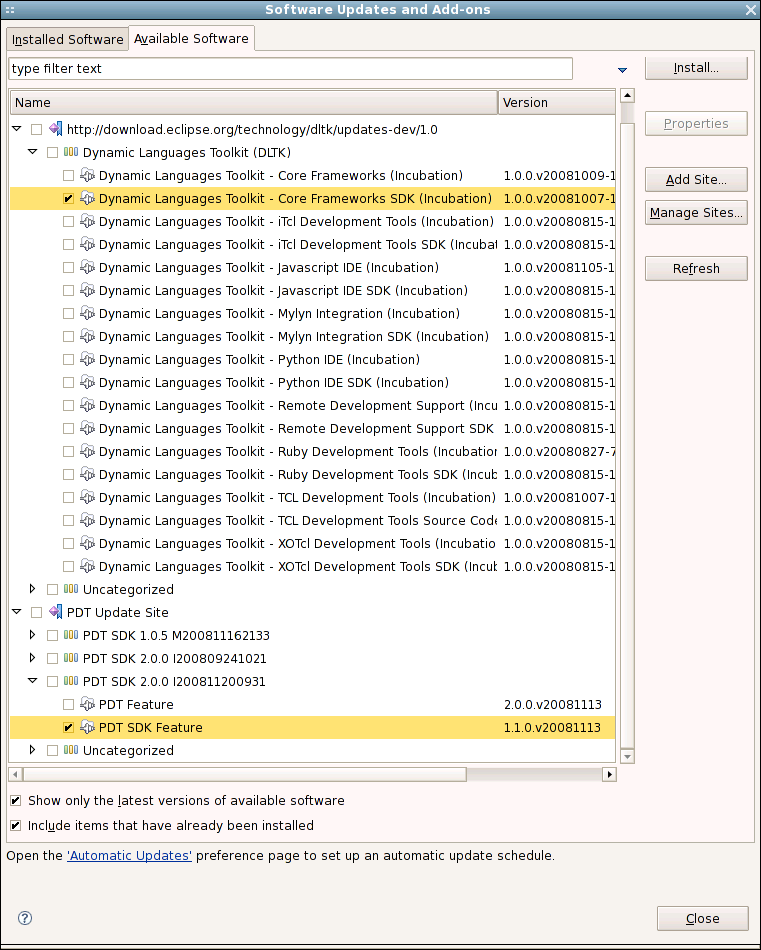Collapse the DLTK update site URL node
Screen dimensions: 761x950
coord(17,128)
